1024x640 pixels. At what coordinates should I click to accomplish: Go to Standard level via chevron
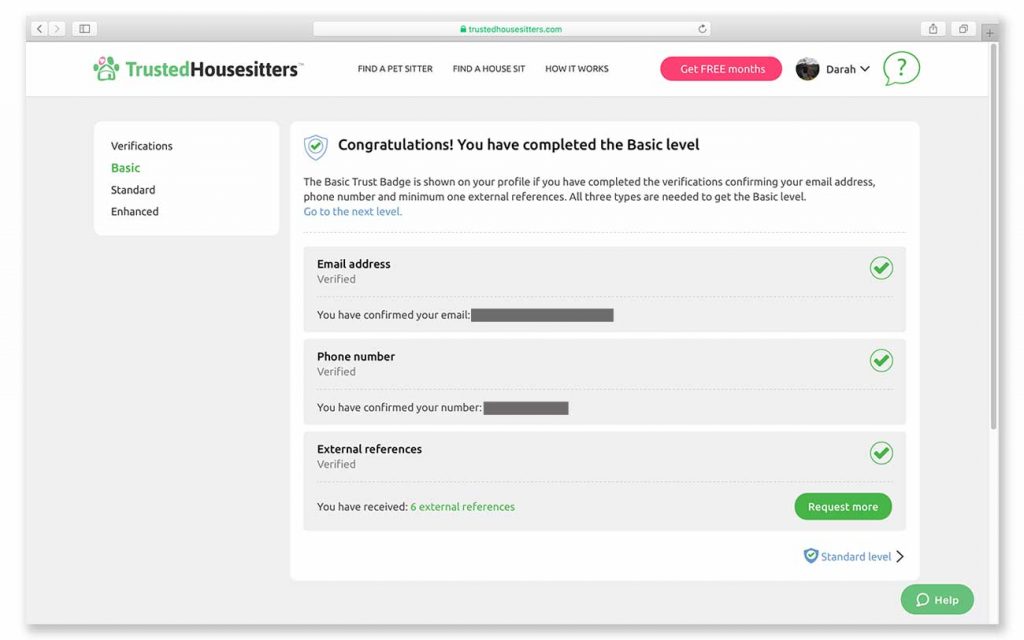[900, 556]
